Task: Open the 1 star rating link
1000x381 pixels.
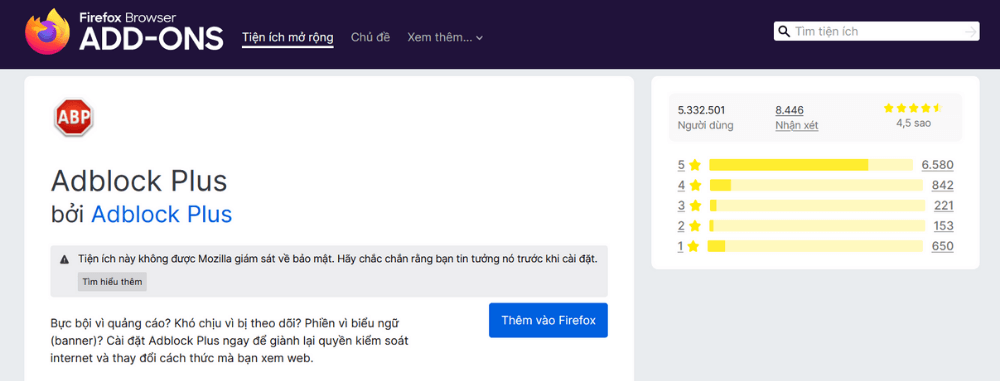Action: pos(689,246)
